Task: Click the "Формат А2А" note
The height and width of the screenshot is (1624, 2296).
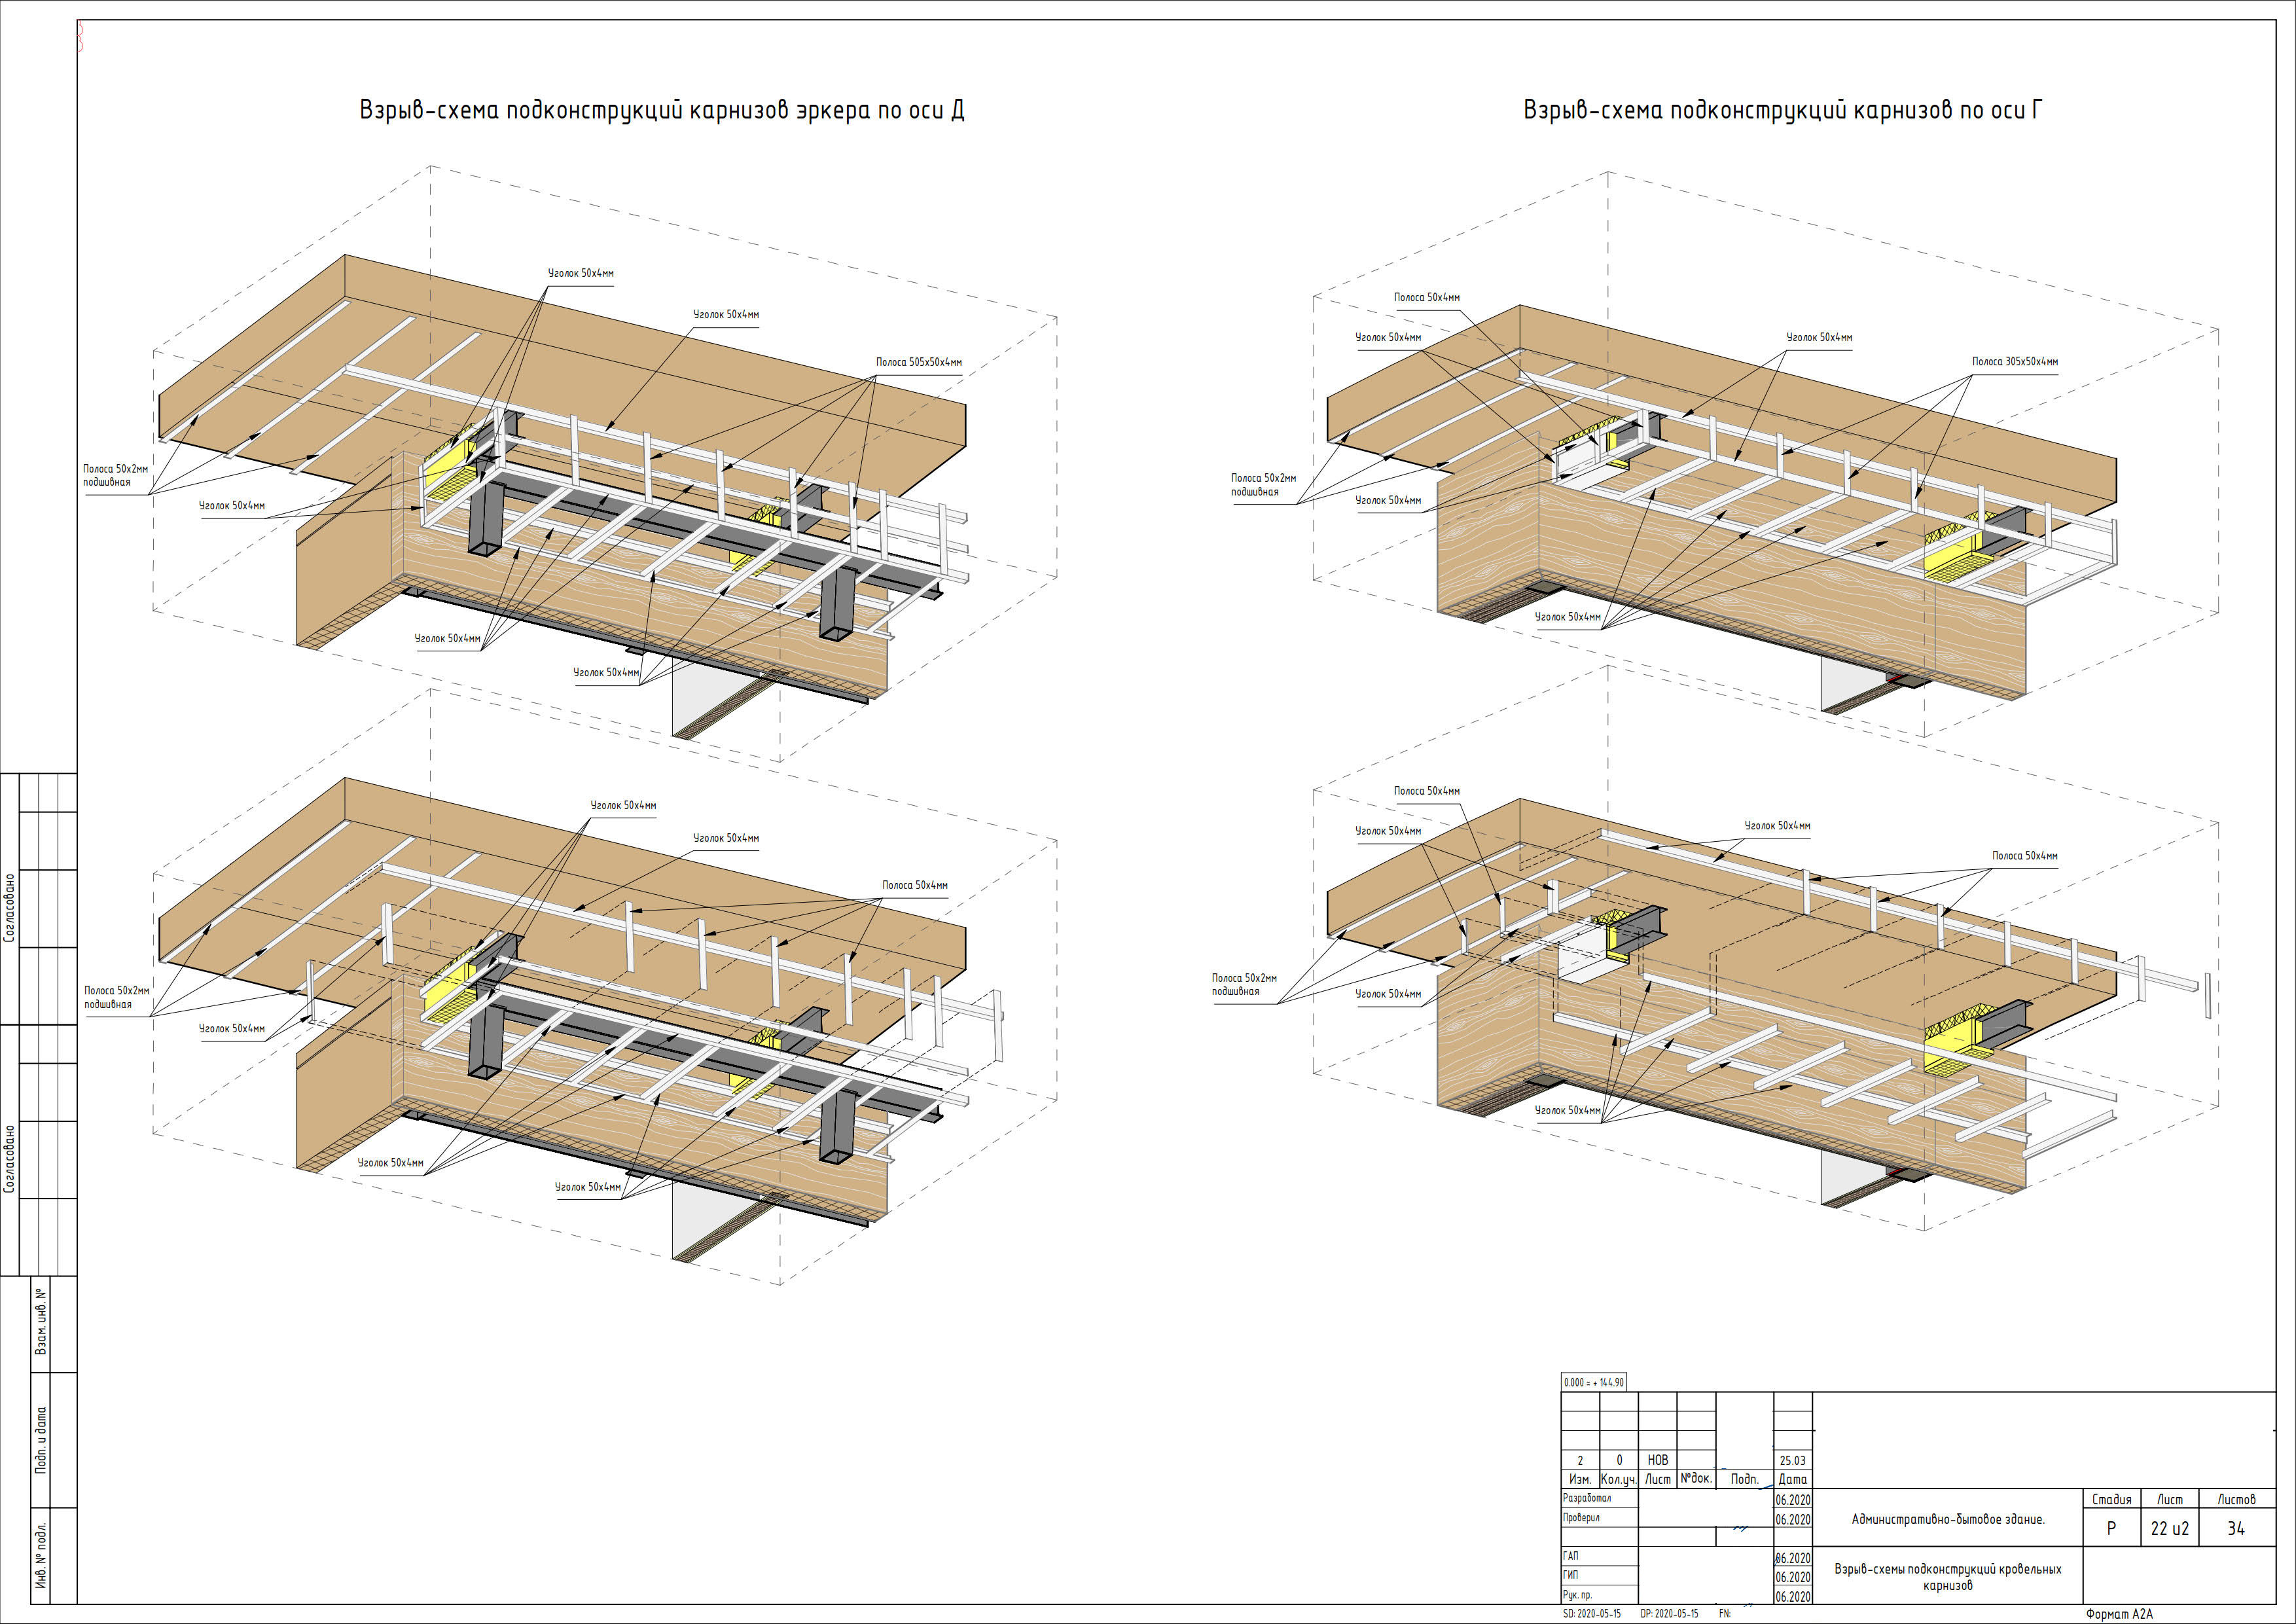Action: tap(2119, 1614)
